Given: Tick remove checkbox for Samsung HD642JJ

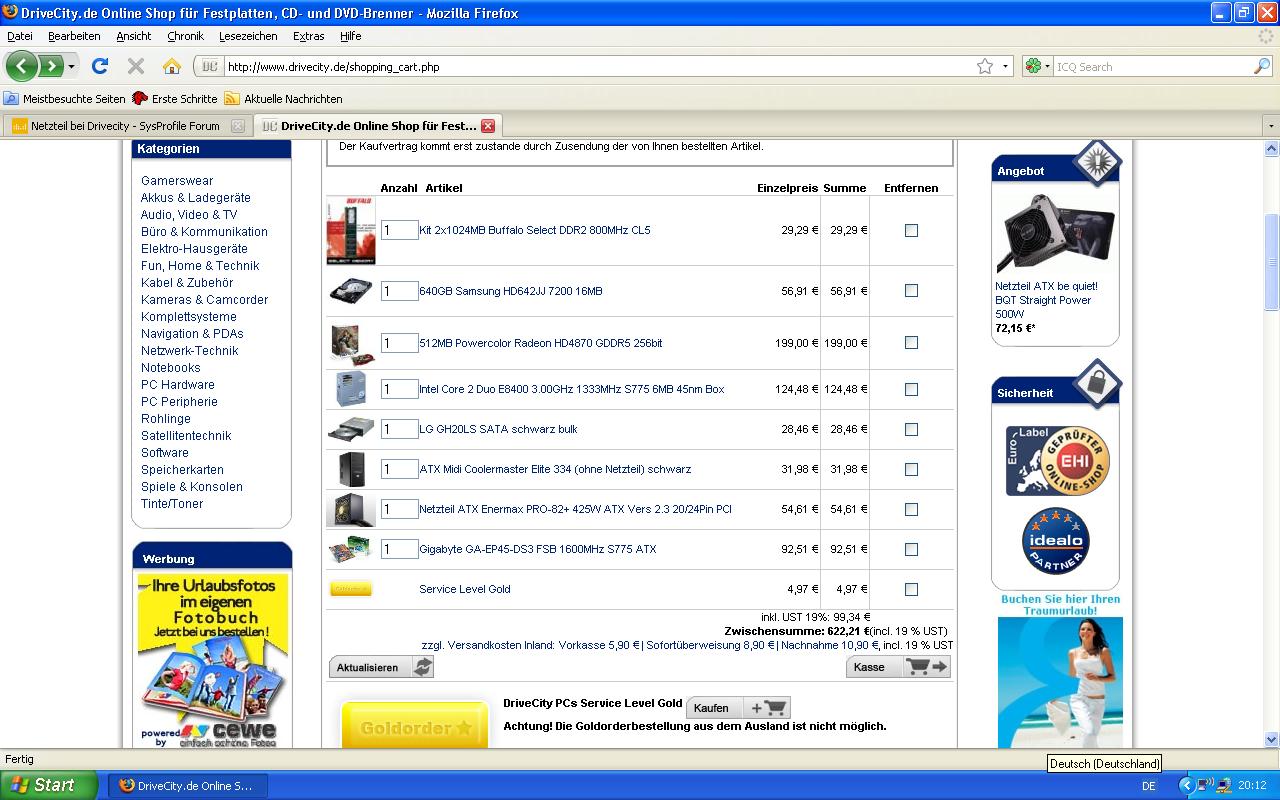Looking at the screenshot, I should (911, 291).
